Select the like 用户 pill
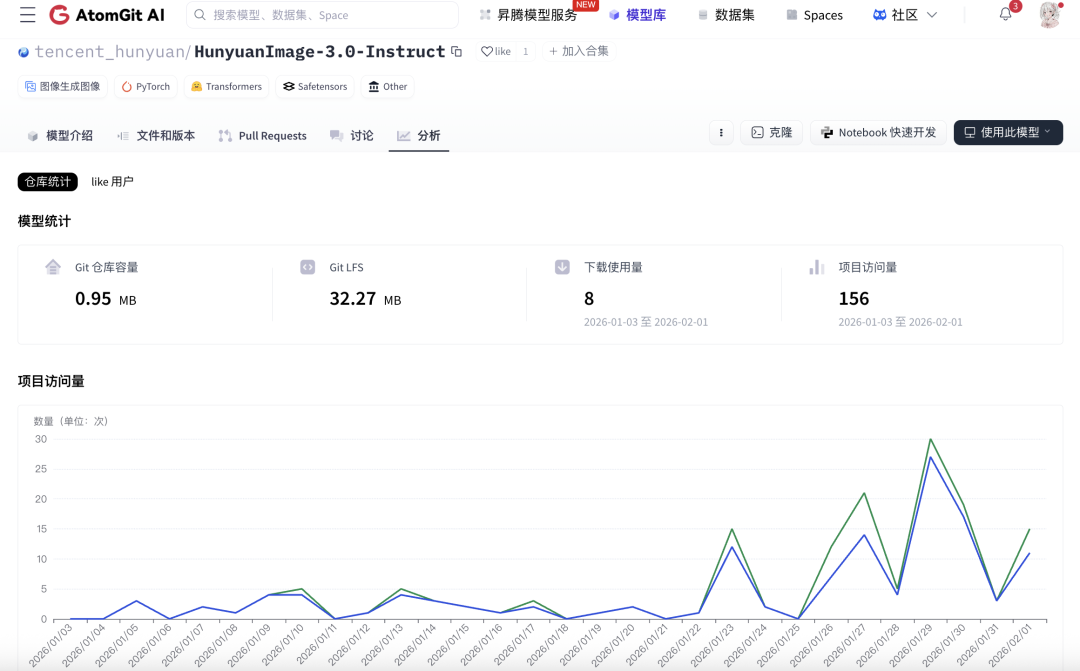 click(112, 181)
